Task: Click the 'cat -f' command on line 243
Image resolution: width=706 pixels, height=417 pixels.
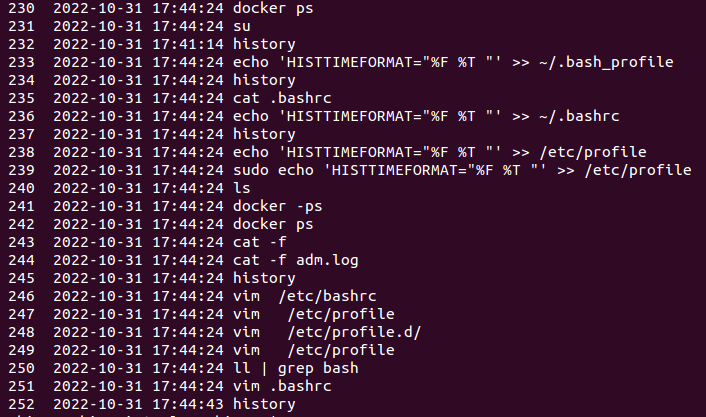Action: coord(260,242)
